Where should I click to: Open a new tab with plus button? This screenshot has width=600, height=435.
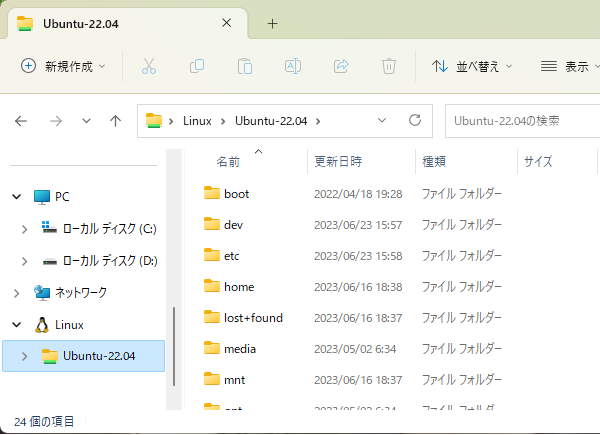click(272, 24)
